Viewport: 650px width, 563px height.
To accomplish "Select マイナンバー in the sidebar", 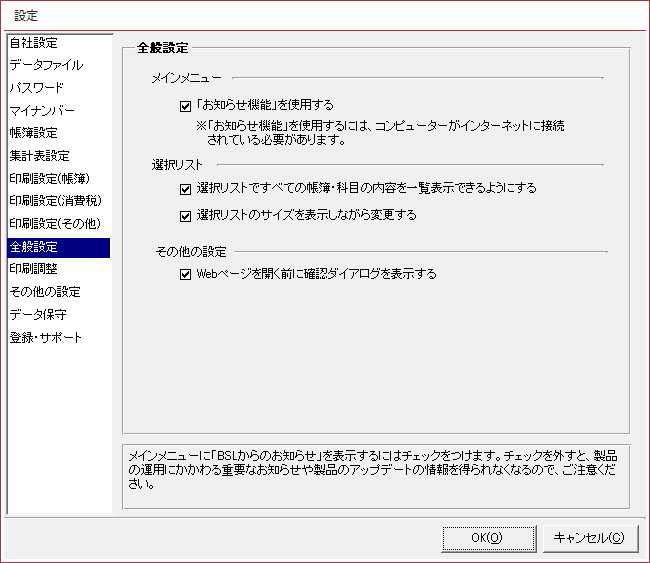I will point(42,110).
